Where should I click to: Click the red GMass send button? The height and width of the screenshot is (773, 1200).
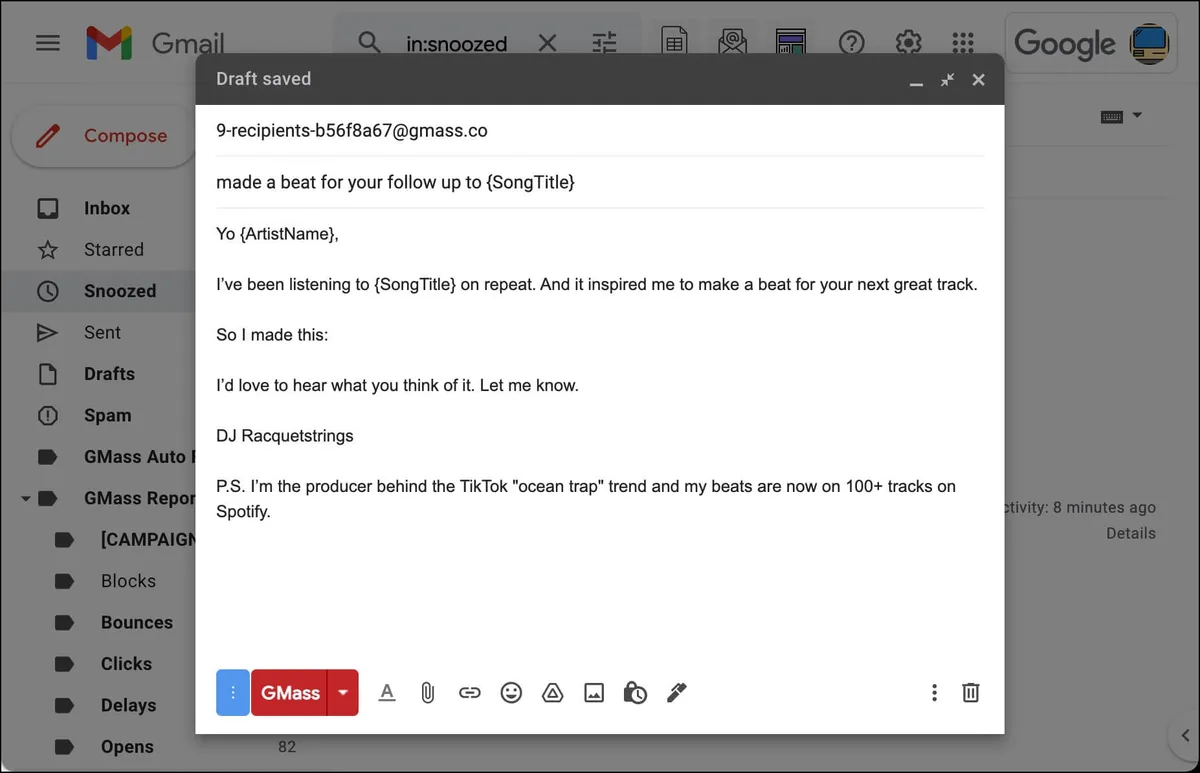pos(290,692)
